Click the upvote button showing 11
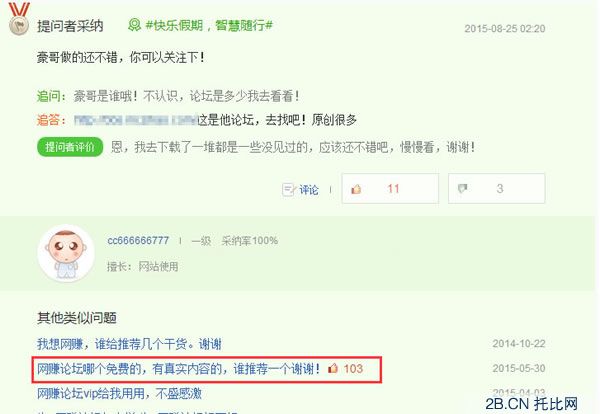The width and height of the screenshot is (600, 414). 390,189
